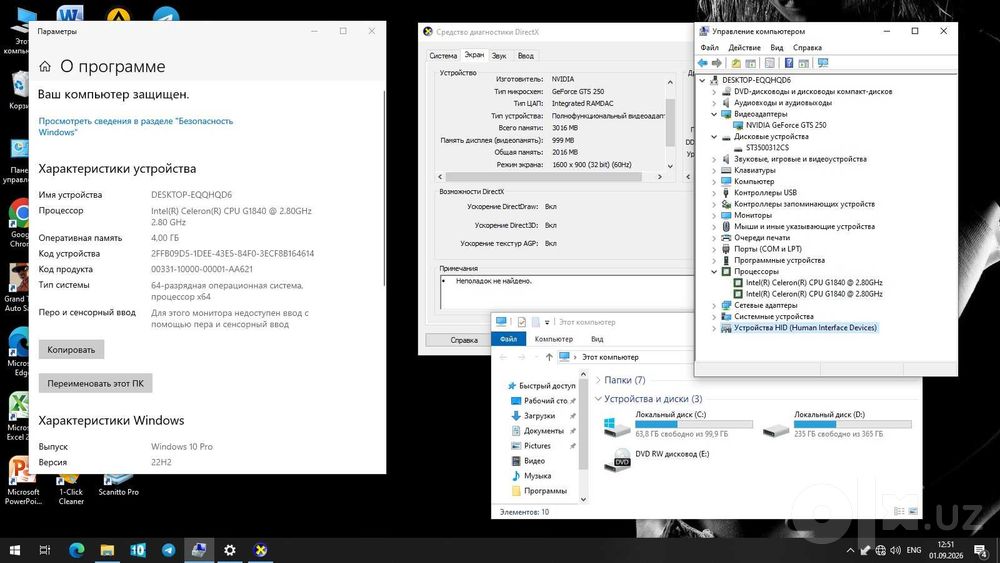1000x563 pixels.
Task: Switch to the Система tab in DirectX diagnostics
Action: (x=443, y=56)
